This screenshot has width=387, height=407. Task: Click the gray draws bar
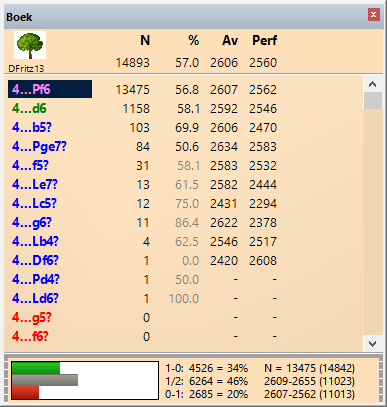point(45,380)
